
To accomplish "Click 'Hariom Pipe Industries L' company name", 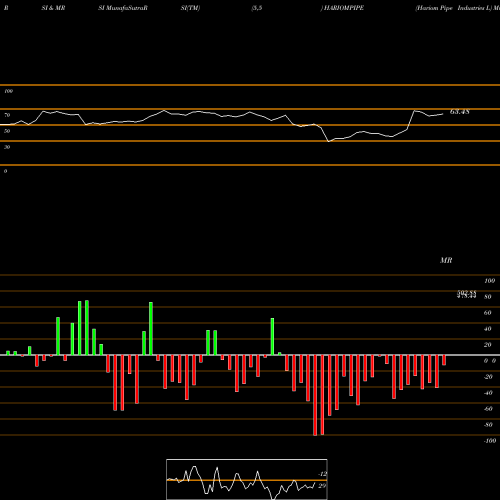I will [x=453, y=8].
